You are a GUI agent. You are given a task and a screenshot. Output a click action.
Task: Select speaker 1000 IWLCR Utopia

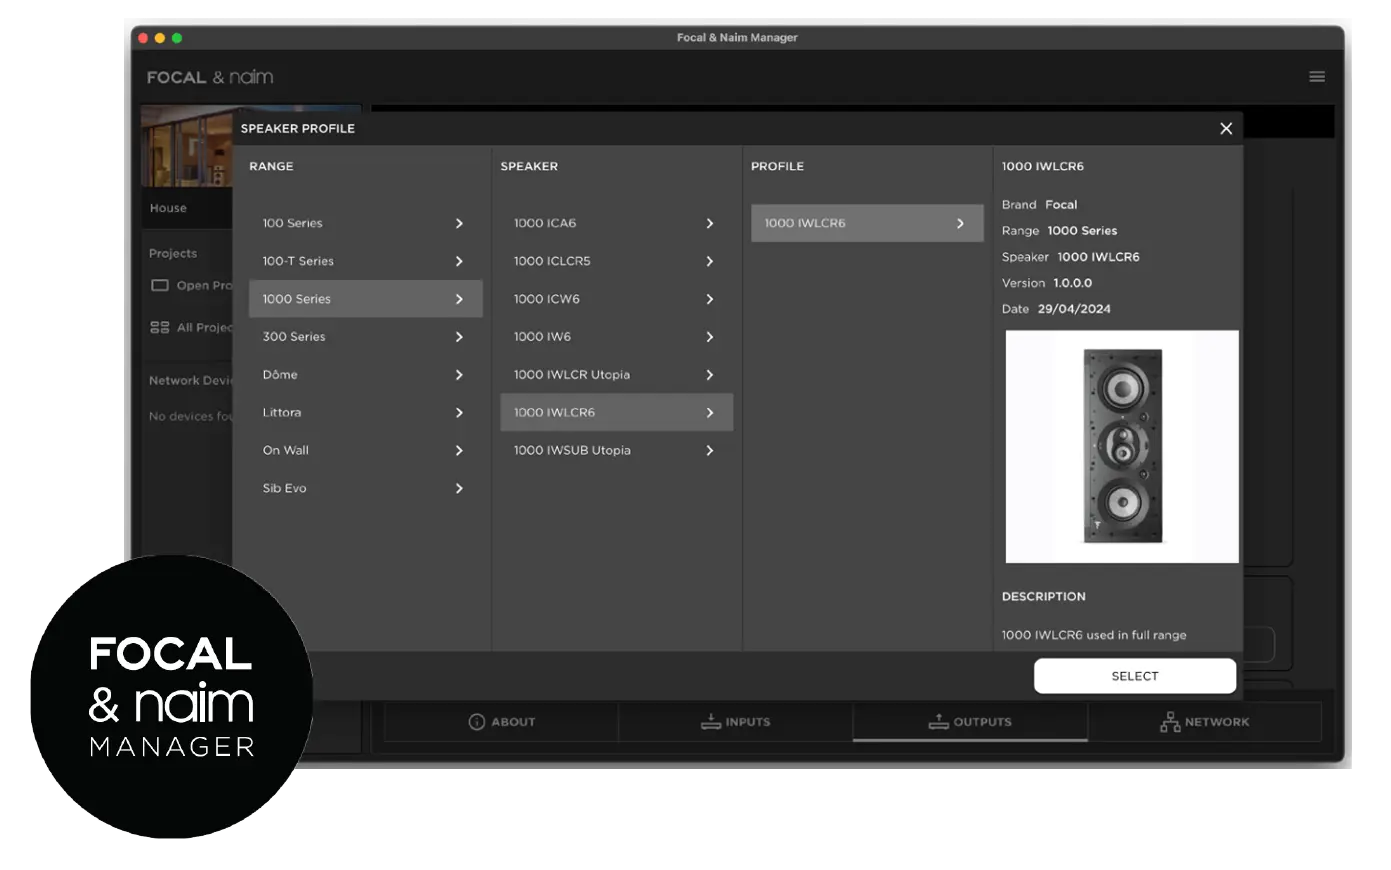point(617,375)
